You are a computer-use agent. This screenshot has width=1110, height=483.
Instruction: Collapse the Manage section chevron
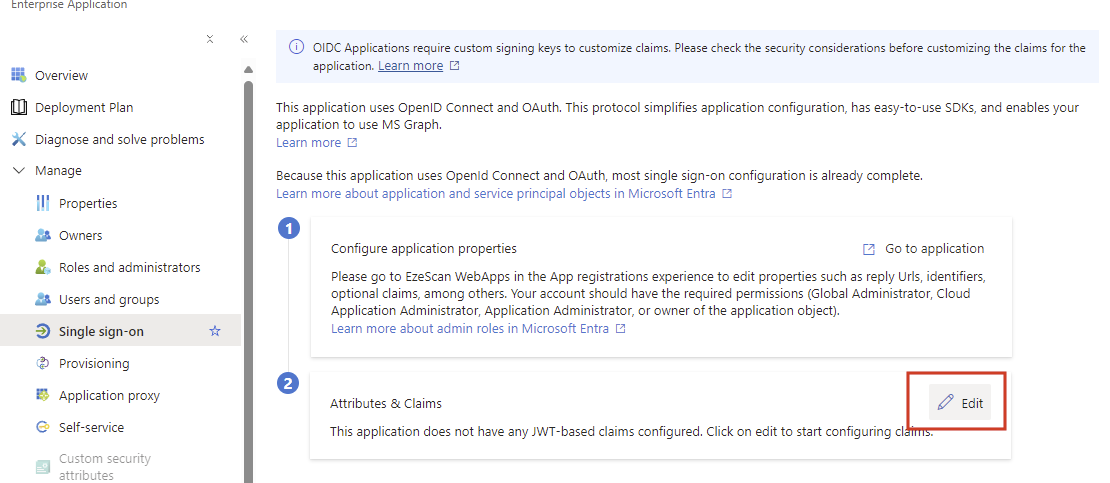coord(18,171)
